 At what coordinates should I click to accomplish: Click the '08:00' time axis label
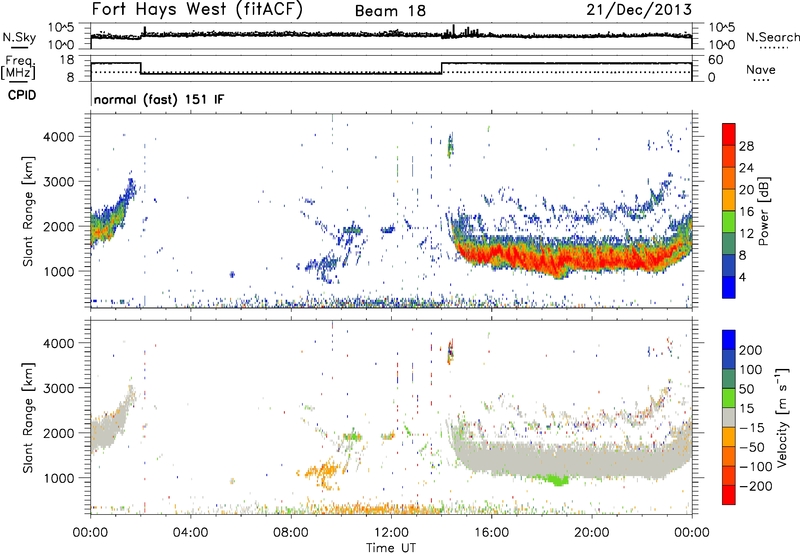pos(291,533)
